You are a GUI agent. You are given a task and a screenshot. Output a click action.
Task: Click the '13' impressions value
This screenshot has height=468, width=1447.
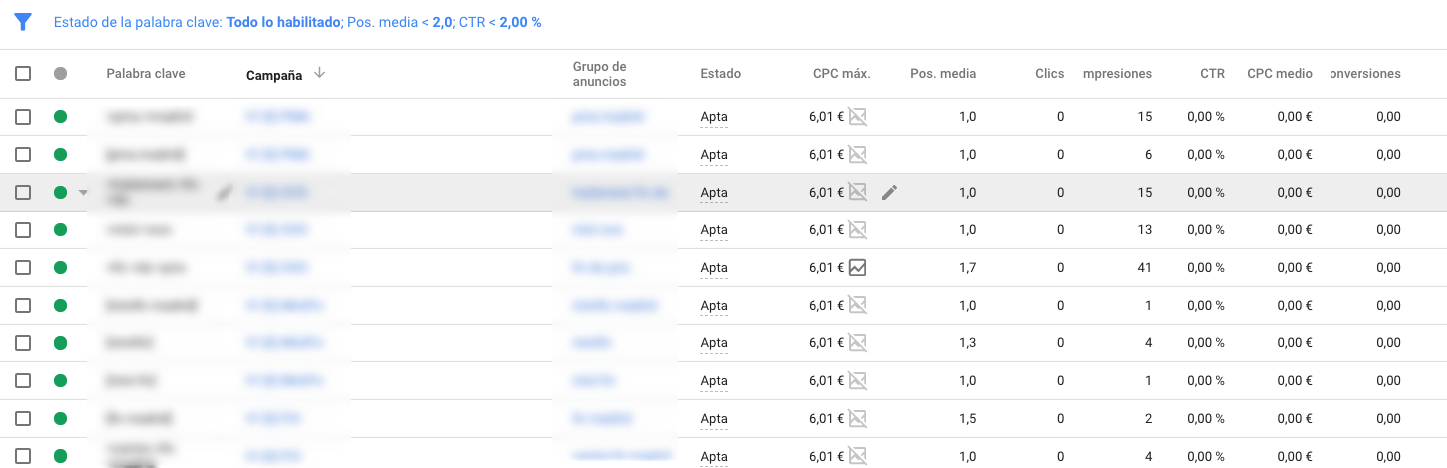pos(1145,230)
